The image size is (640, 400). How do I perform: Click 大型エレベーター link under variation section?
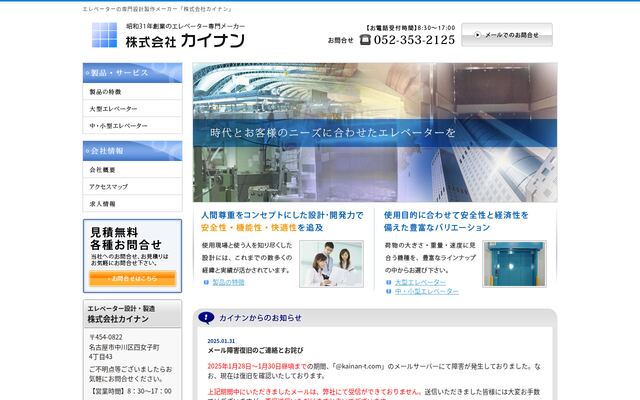coord(420,282)
